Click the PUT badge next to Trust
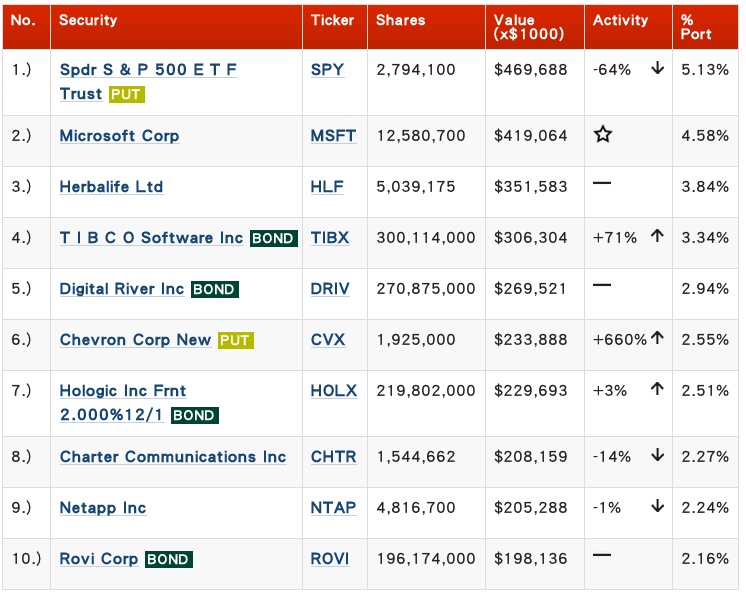 point(127,94)
